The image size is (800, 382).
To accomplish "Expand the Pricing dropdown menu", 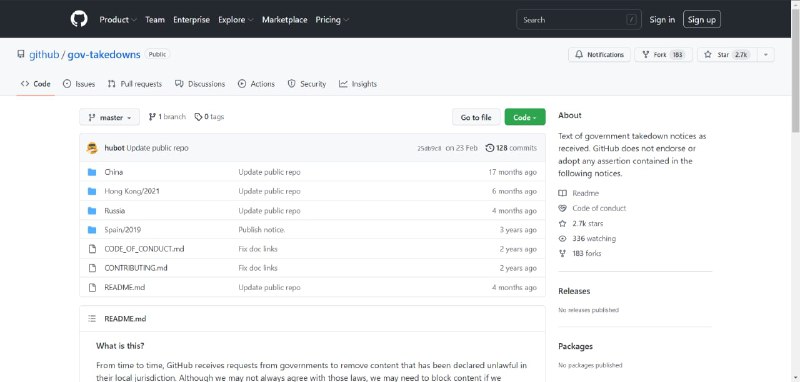I will [332, 20].
